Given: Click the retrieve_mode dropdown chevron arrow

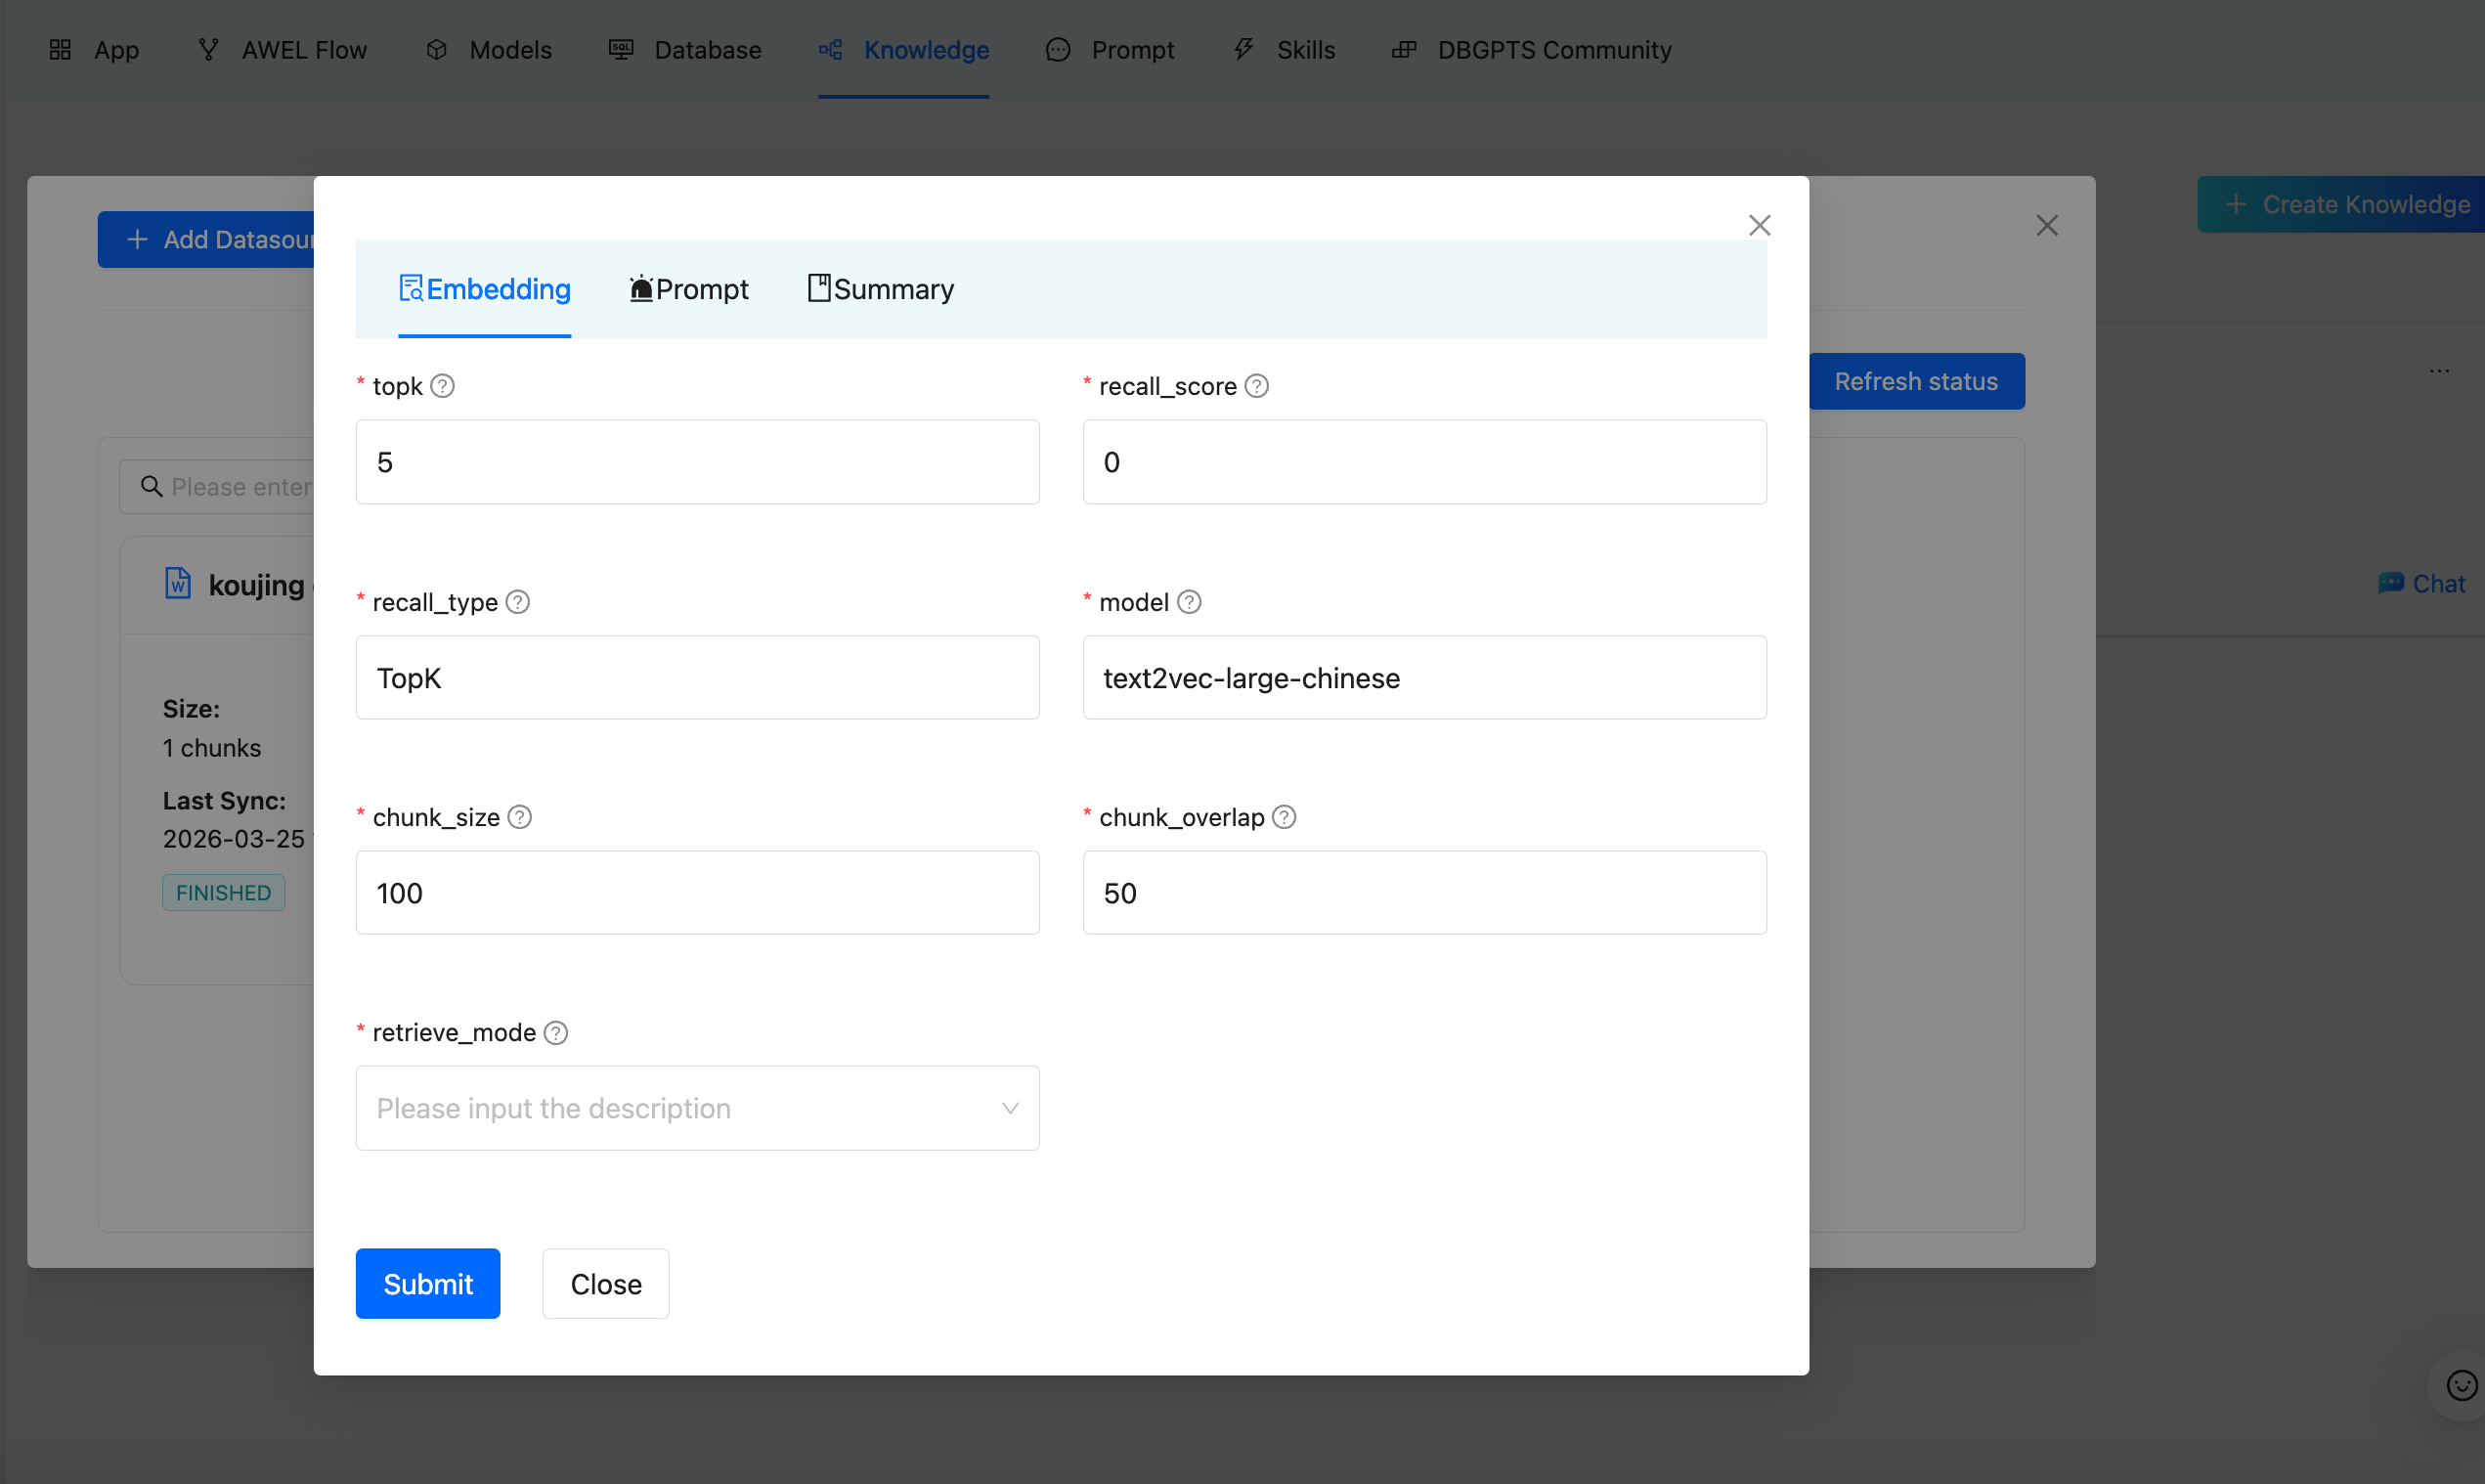Looking at the screenshot, I should (1010, 1108).
